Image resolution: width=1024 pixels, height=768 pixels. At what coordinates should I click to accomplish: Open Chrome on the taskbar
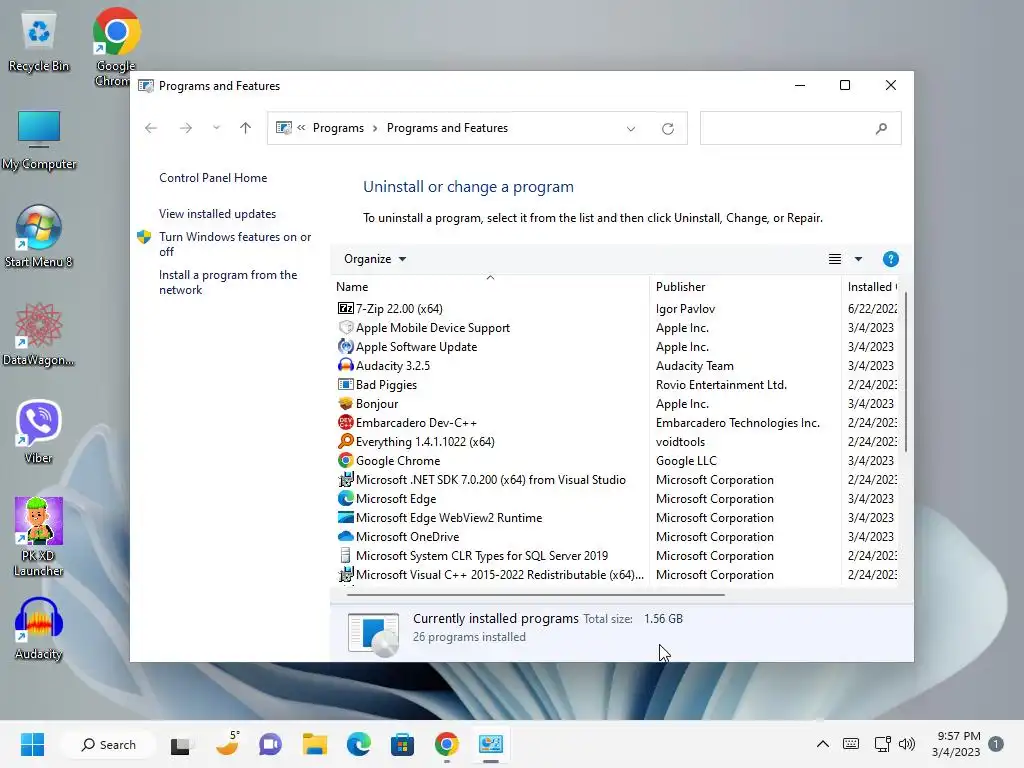(447, 744)
